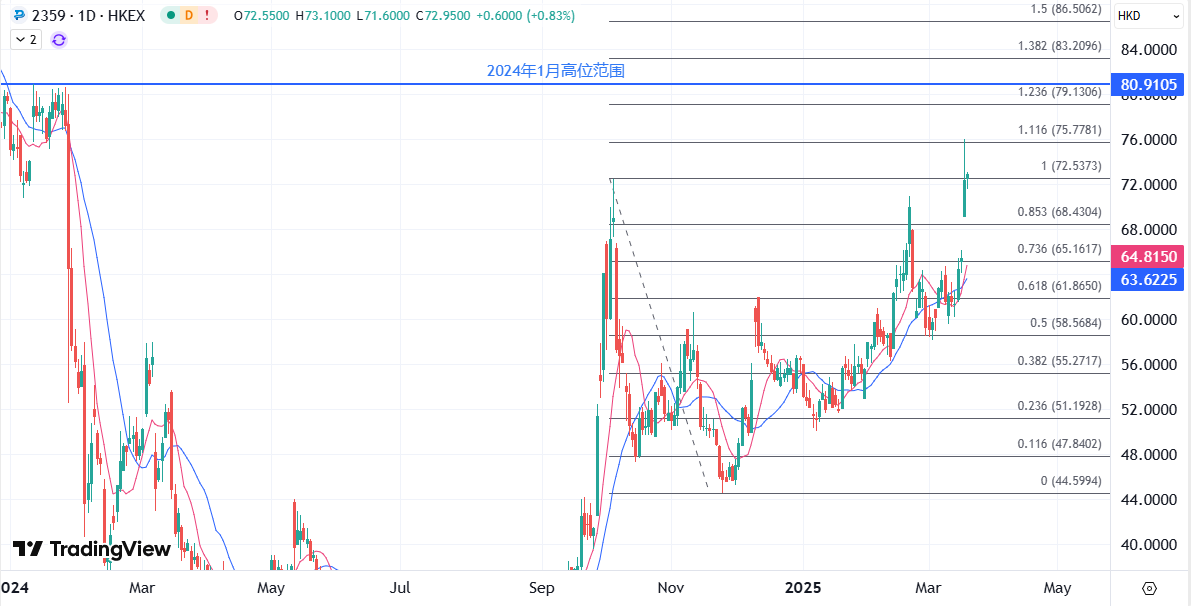Click 48.0000 on the price axis
The image size is (1191, 606).
coord(1150,455)
